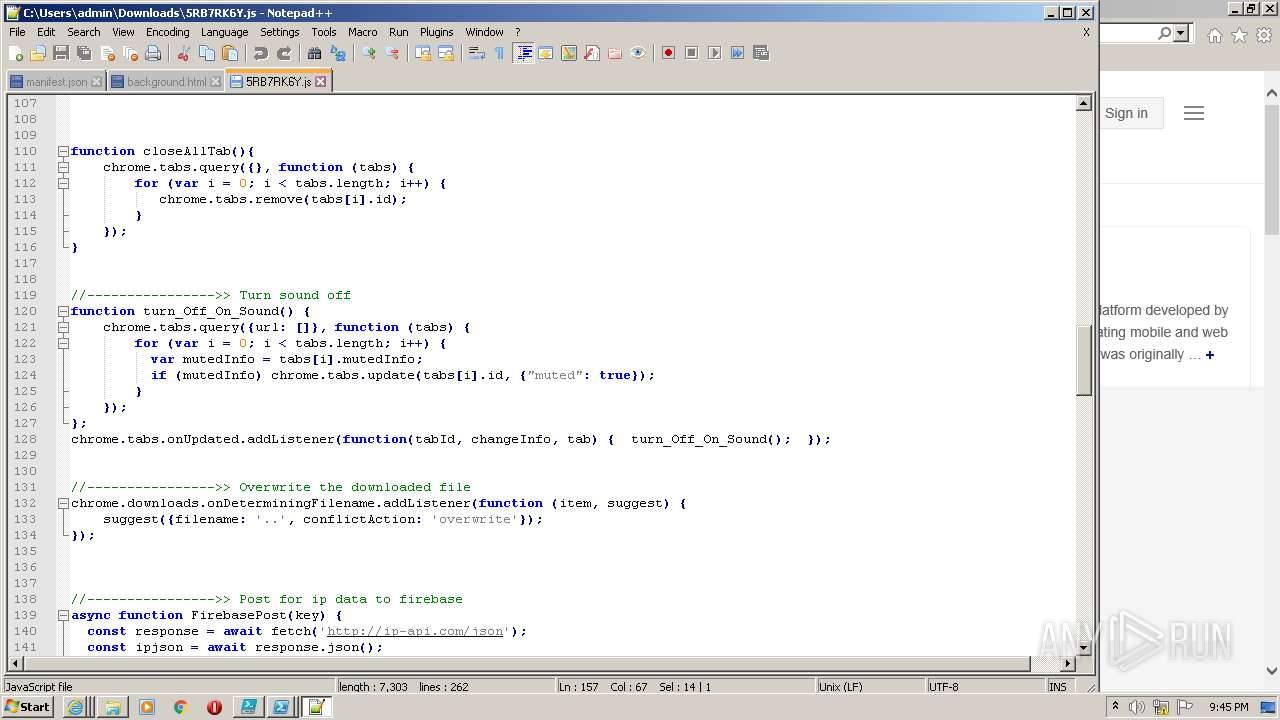1280x720 pixels.
Task: Click the Save All toolbar icon
Action: [84, 53]
